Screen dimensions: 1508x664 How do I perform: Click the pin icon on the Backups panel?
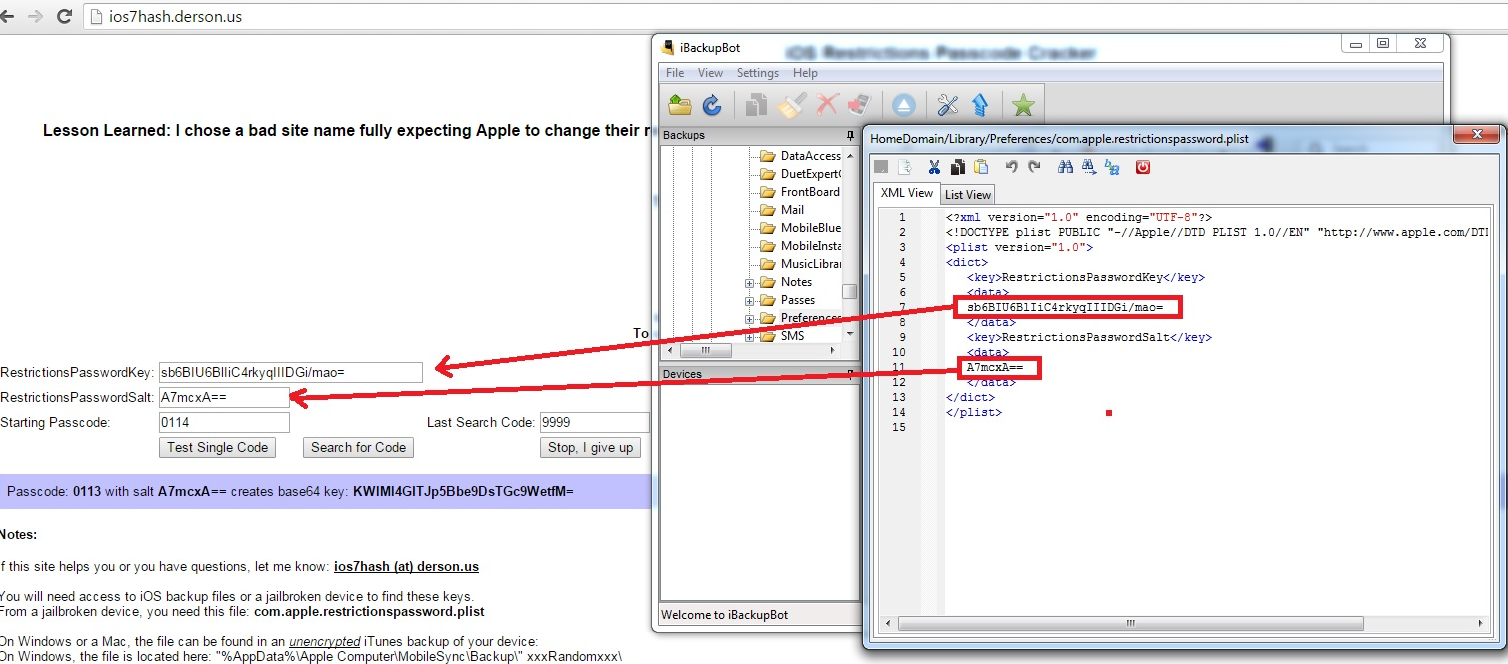pos(850,135)
